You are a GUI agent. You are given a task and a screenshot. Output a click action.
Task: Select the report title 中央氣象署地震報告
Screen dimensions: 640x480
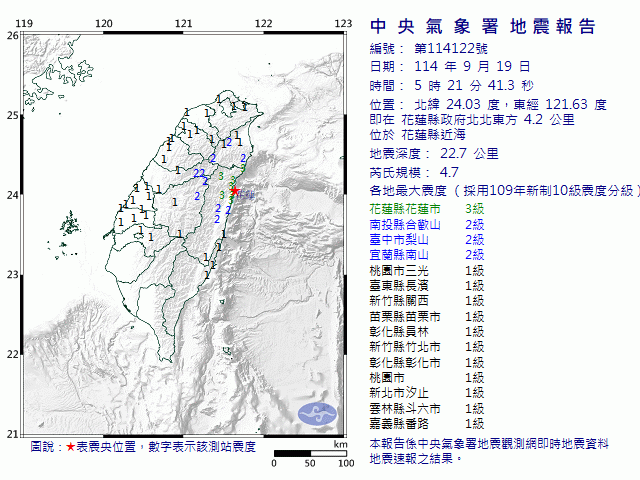point(482,27)
